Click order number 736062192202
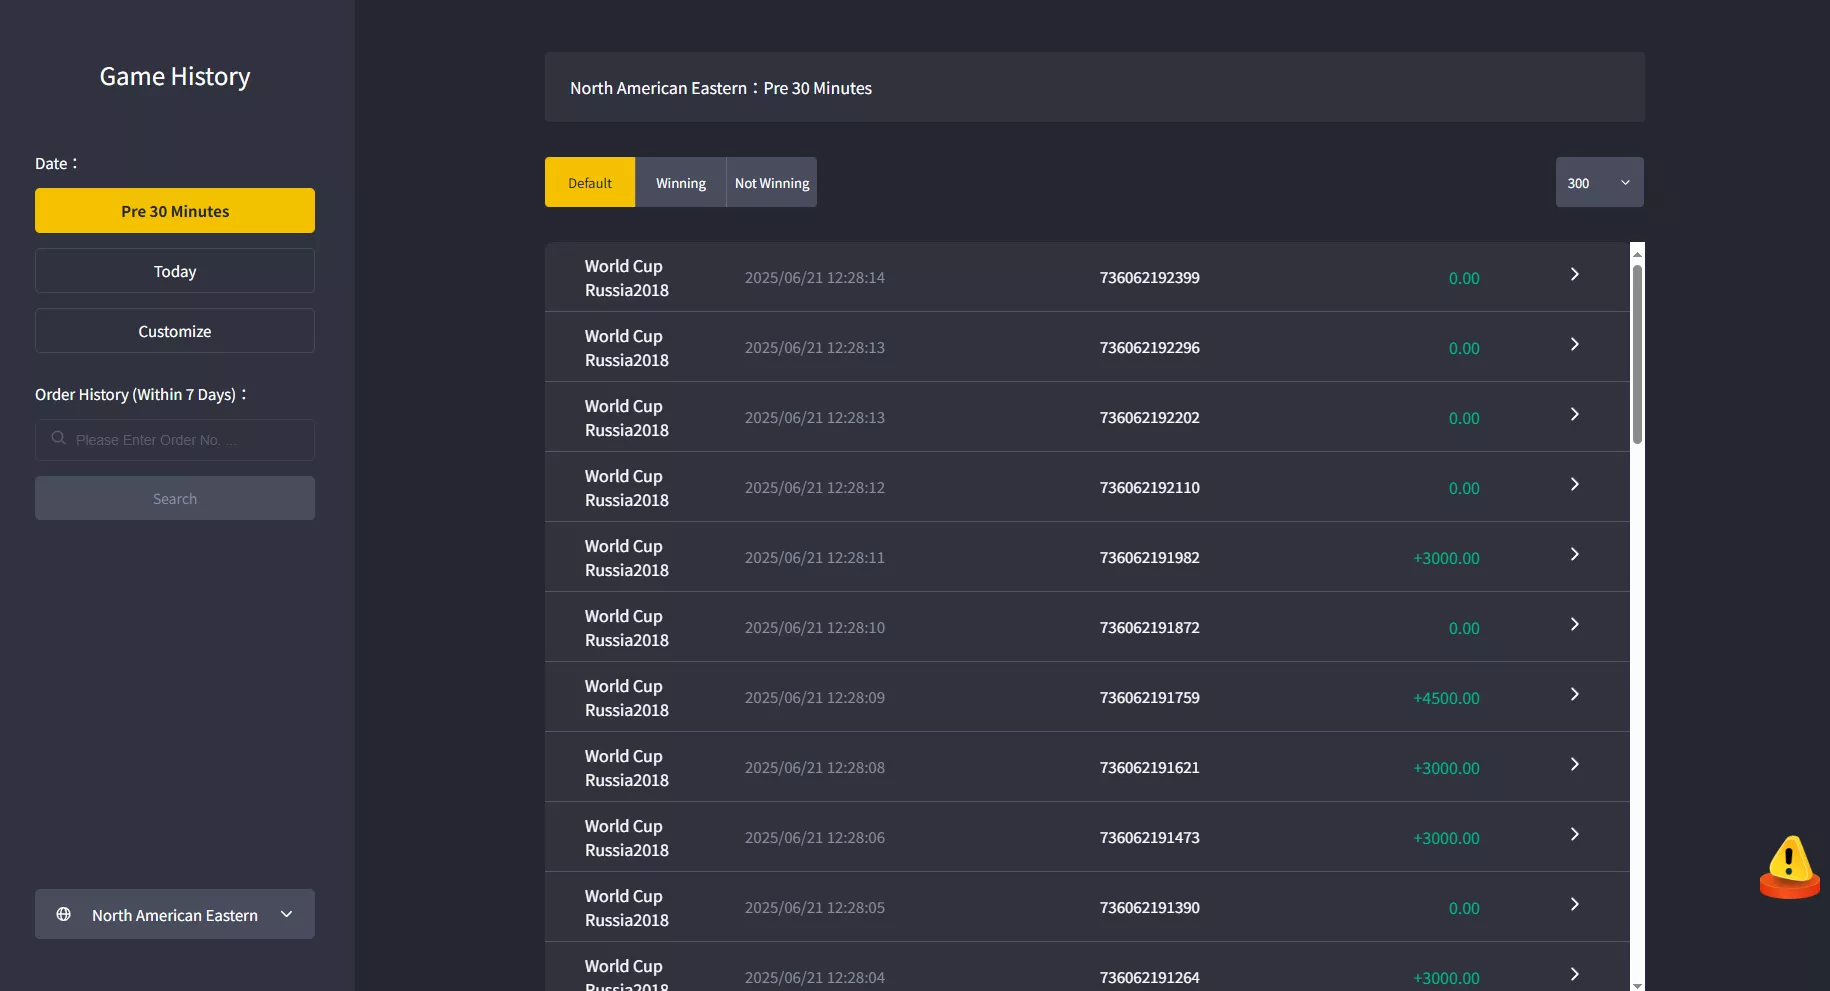This screenshot has width=1830, height=991. 1150,417
